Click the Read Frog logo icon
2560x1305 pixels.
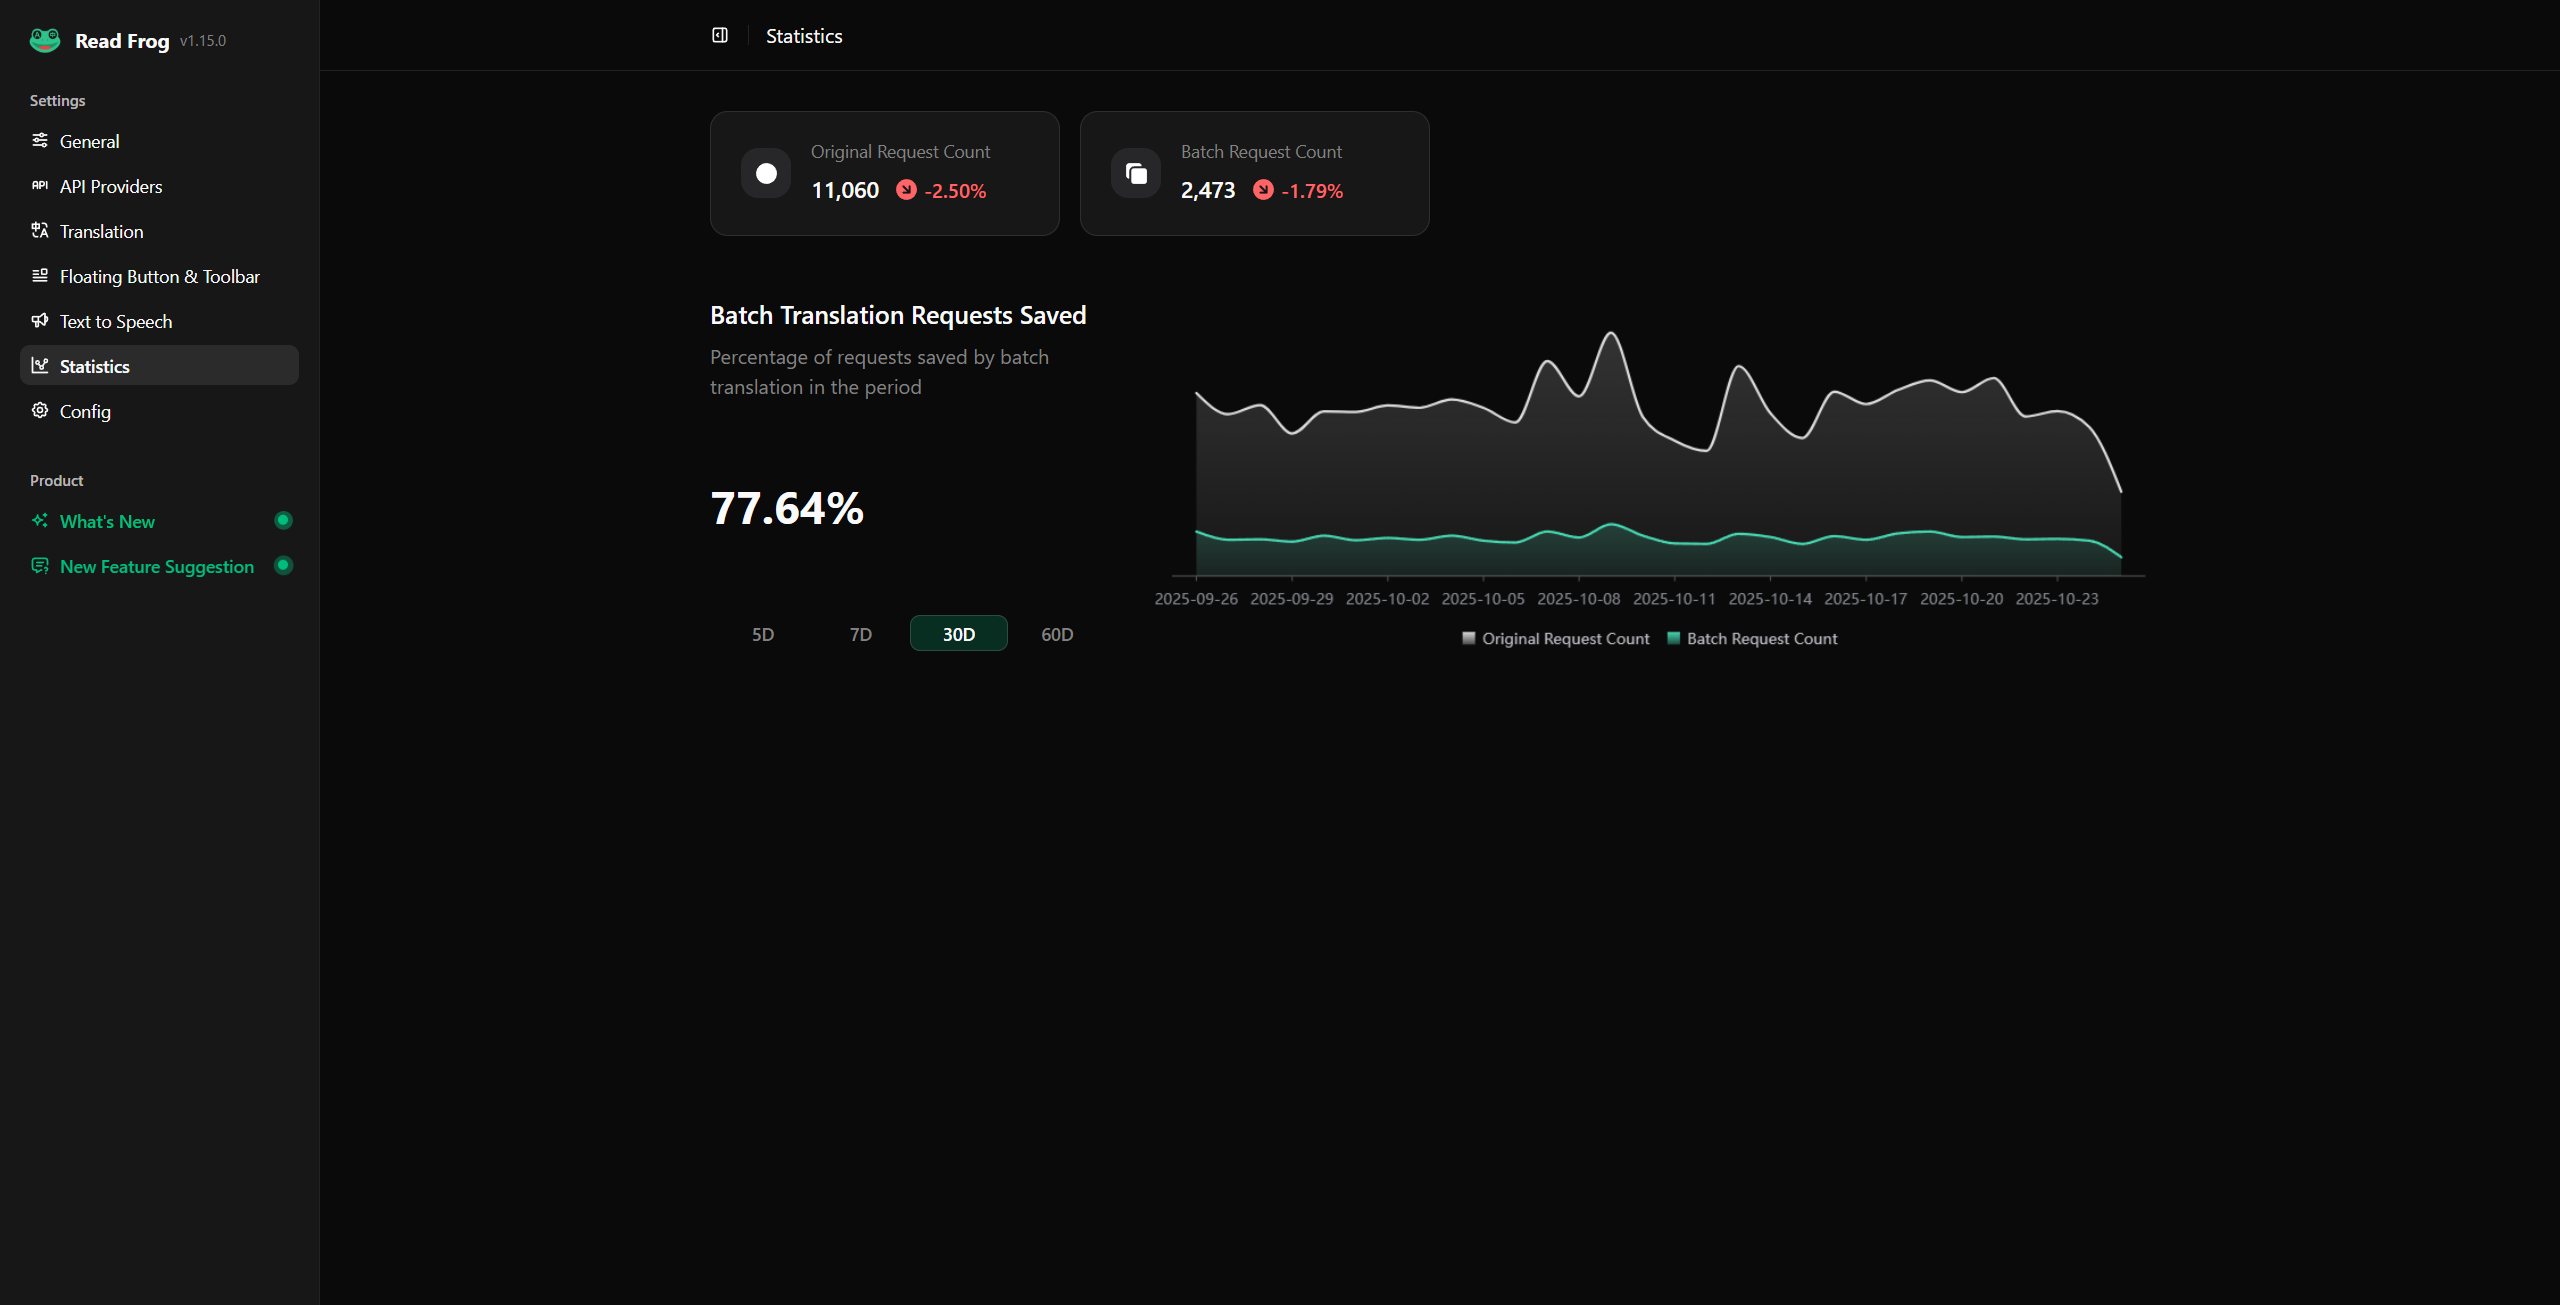click(45, 40)
